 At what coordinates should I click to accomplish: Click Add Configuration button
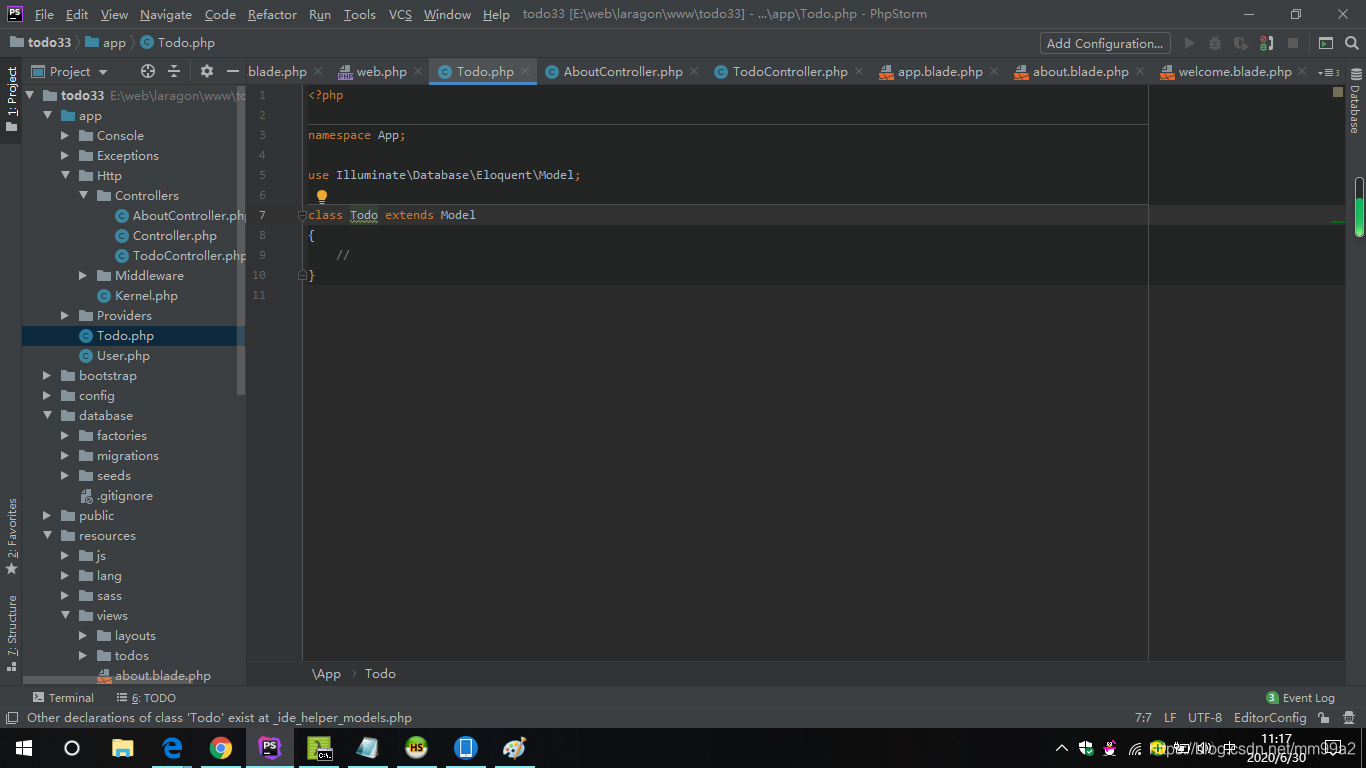pos(1105,43)
